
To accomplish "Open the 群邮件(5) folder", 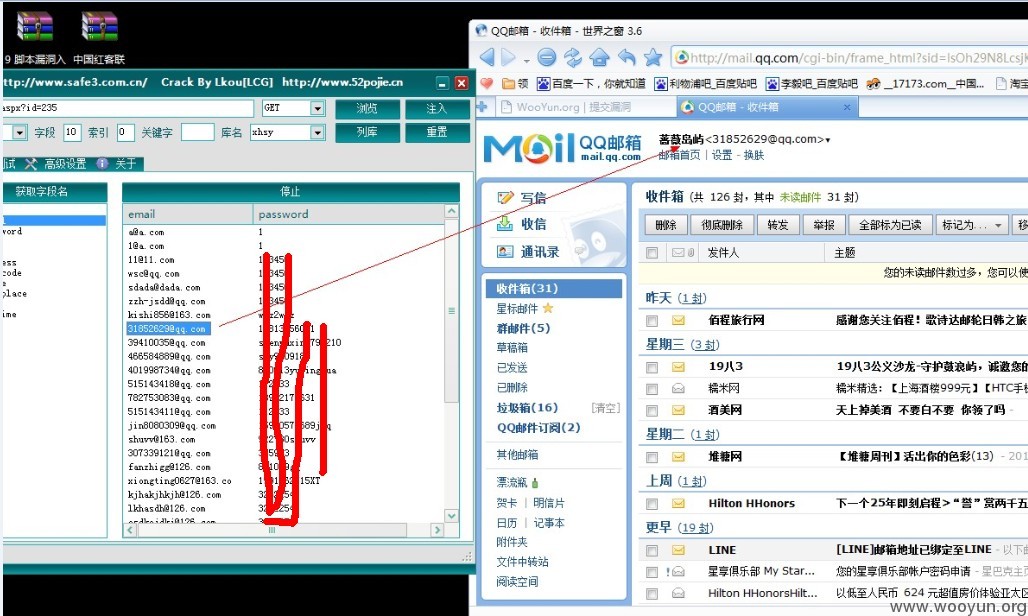I will [523, 328].
